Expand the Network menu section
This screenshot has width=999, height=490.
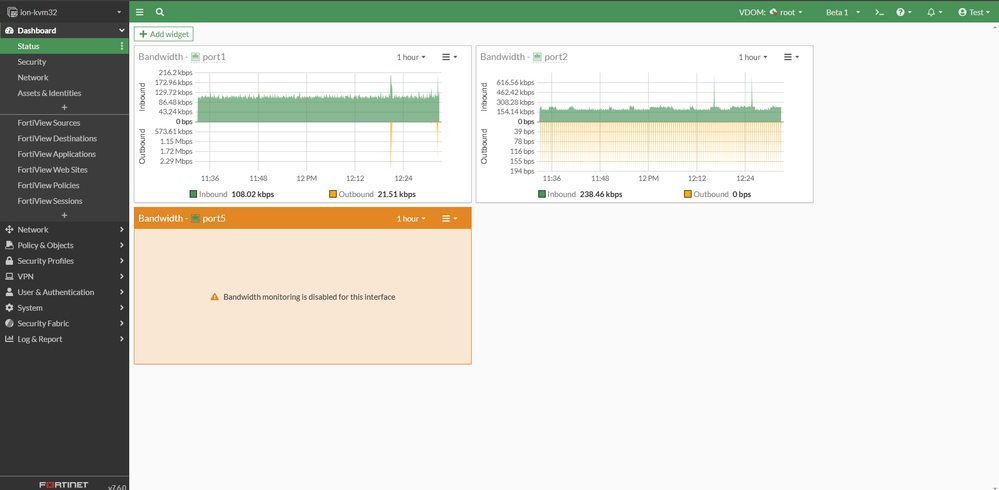pos(64,229)
